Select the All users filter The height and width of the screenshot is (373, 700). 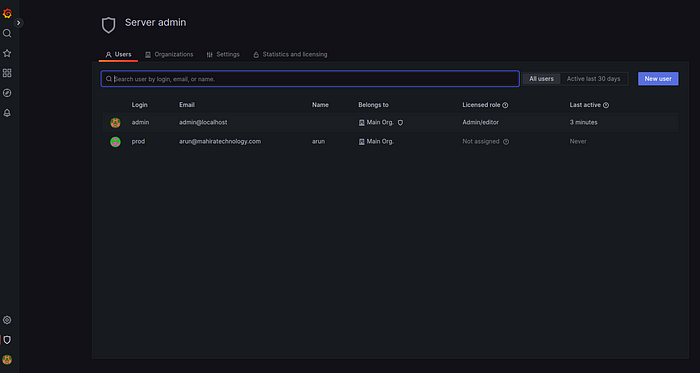[542, 79]
